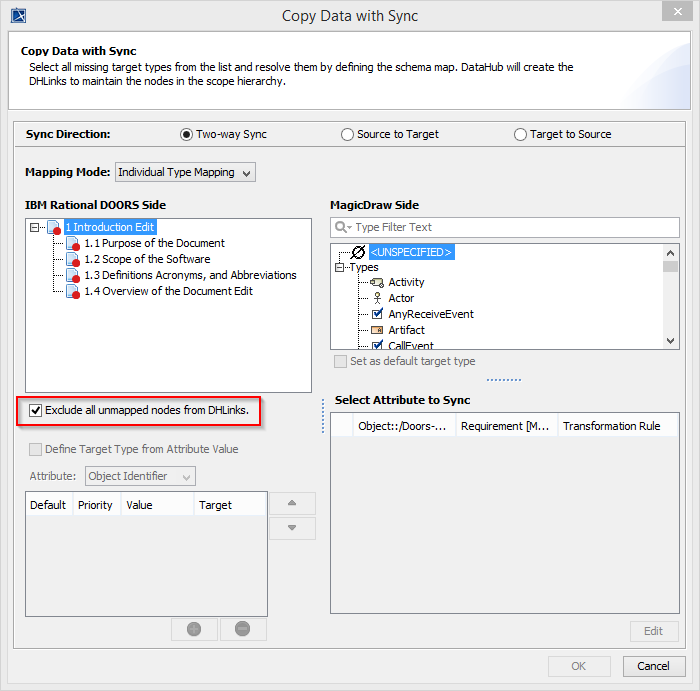
Task: Select Artifact in the types list
Action: click(x=406, y=330)
